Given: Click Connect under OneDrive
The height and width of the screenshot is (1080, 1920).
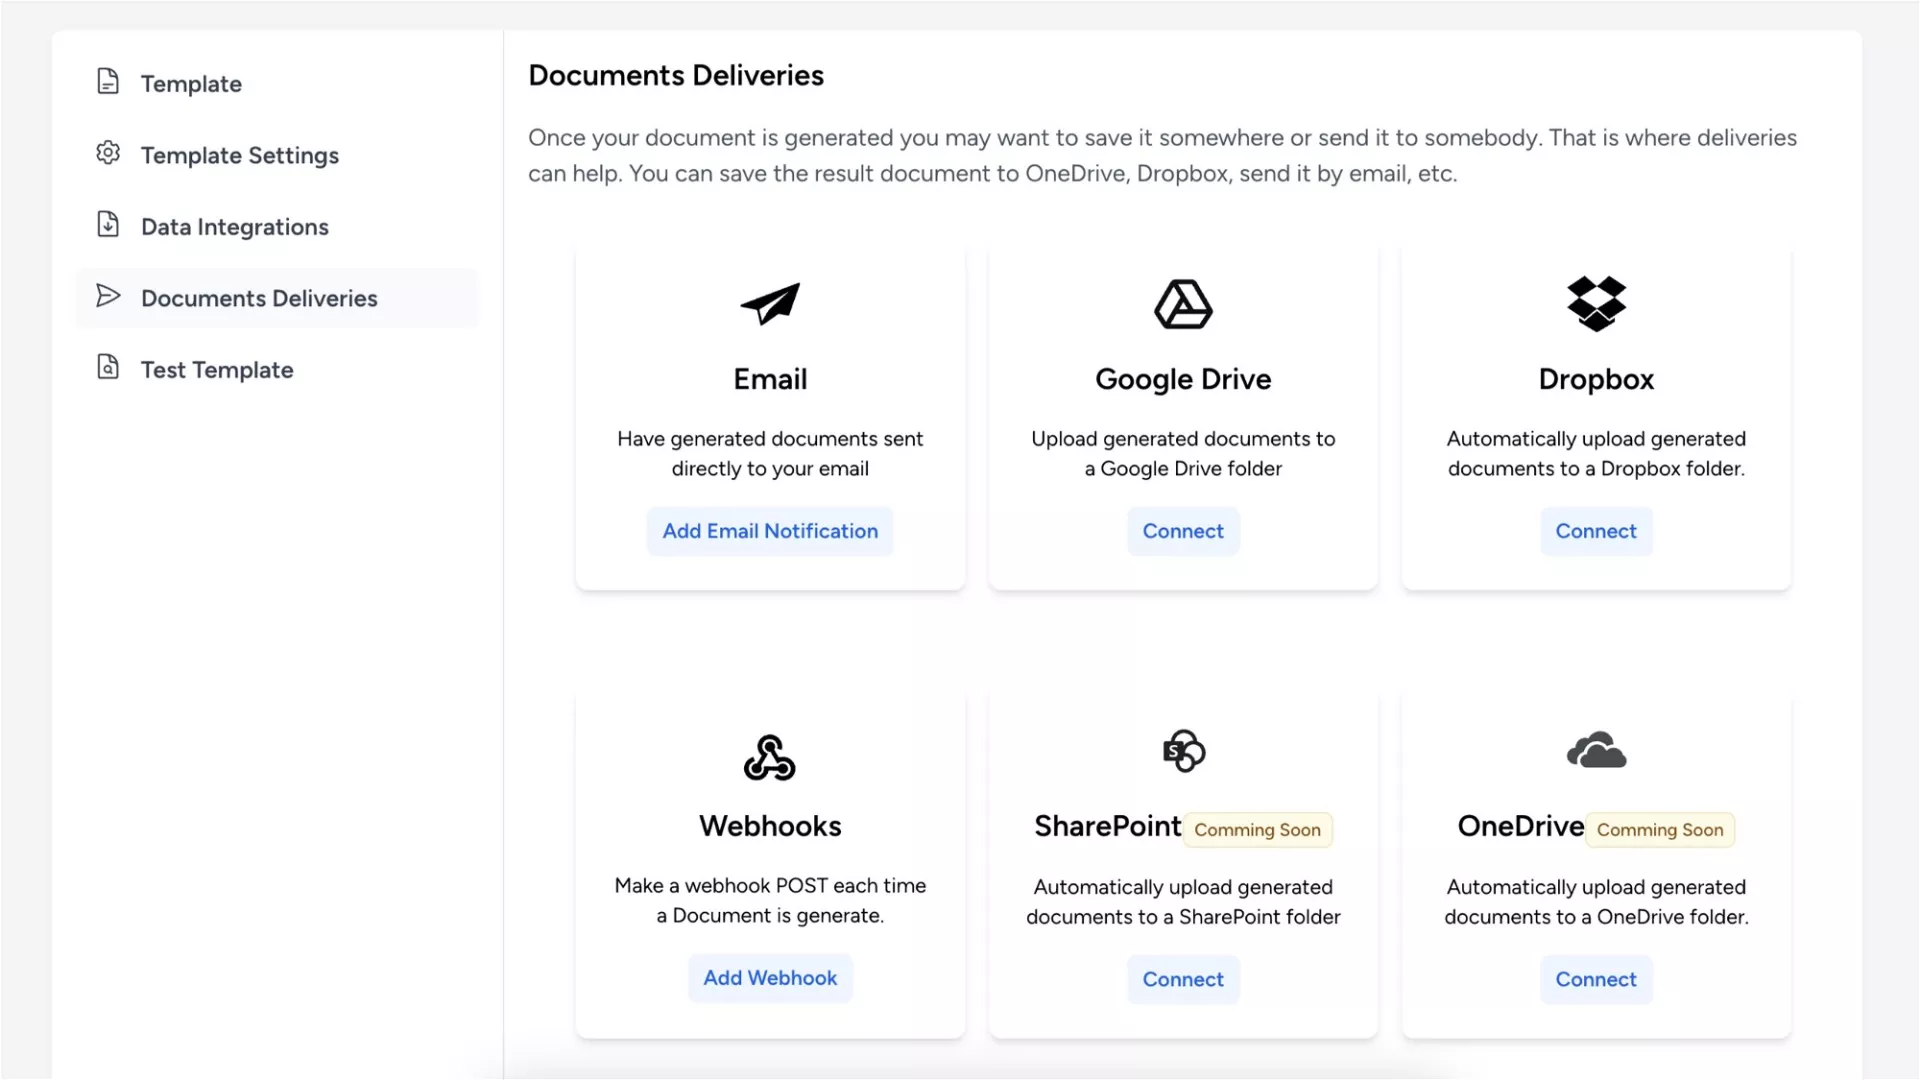Looking at the screenshot, I should [1596, 979].
